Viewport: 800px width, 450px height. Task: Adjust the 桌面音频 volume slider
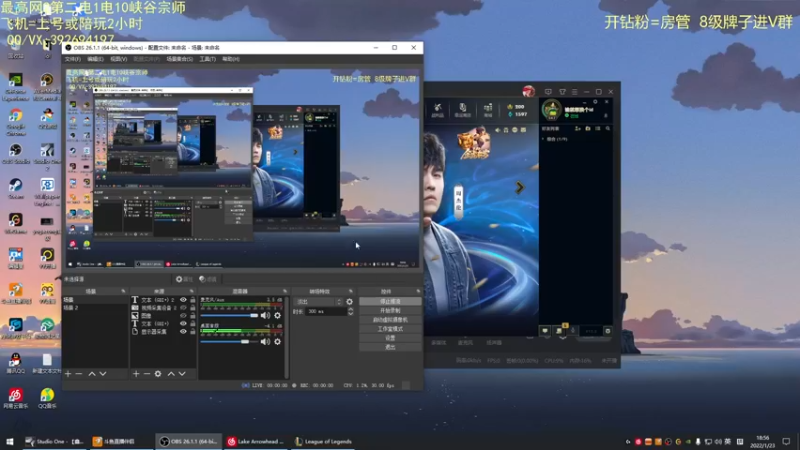pyautogui.click(x=230, y=341)
